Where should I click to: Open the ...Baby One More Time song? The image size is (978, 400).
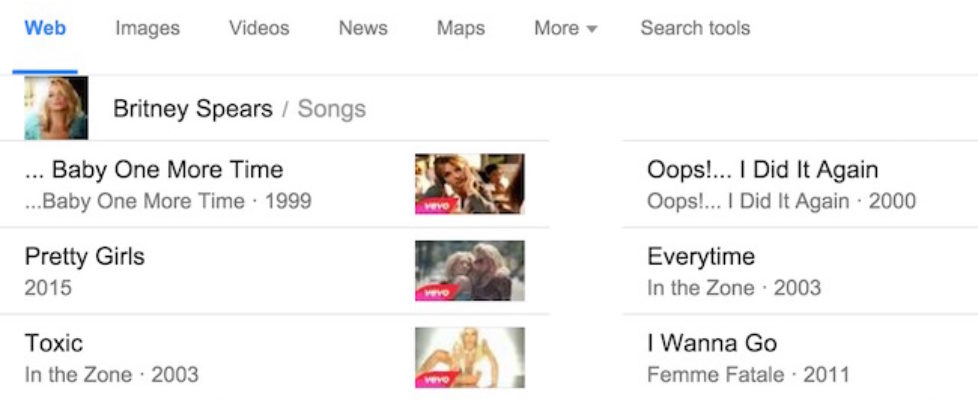154,170
